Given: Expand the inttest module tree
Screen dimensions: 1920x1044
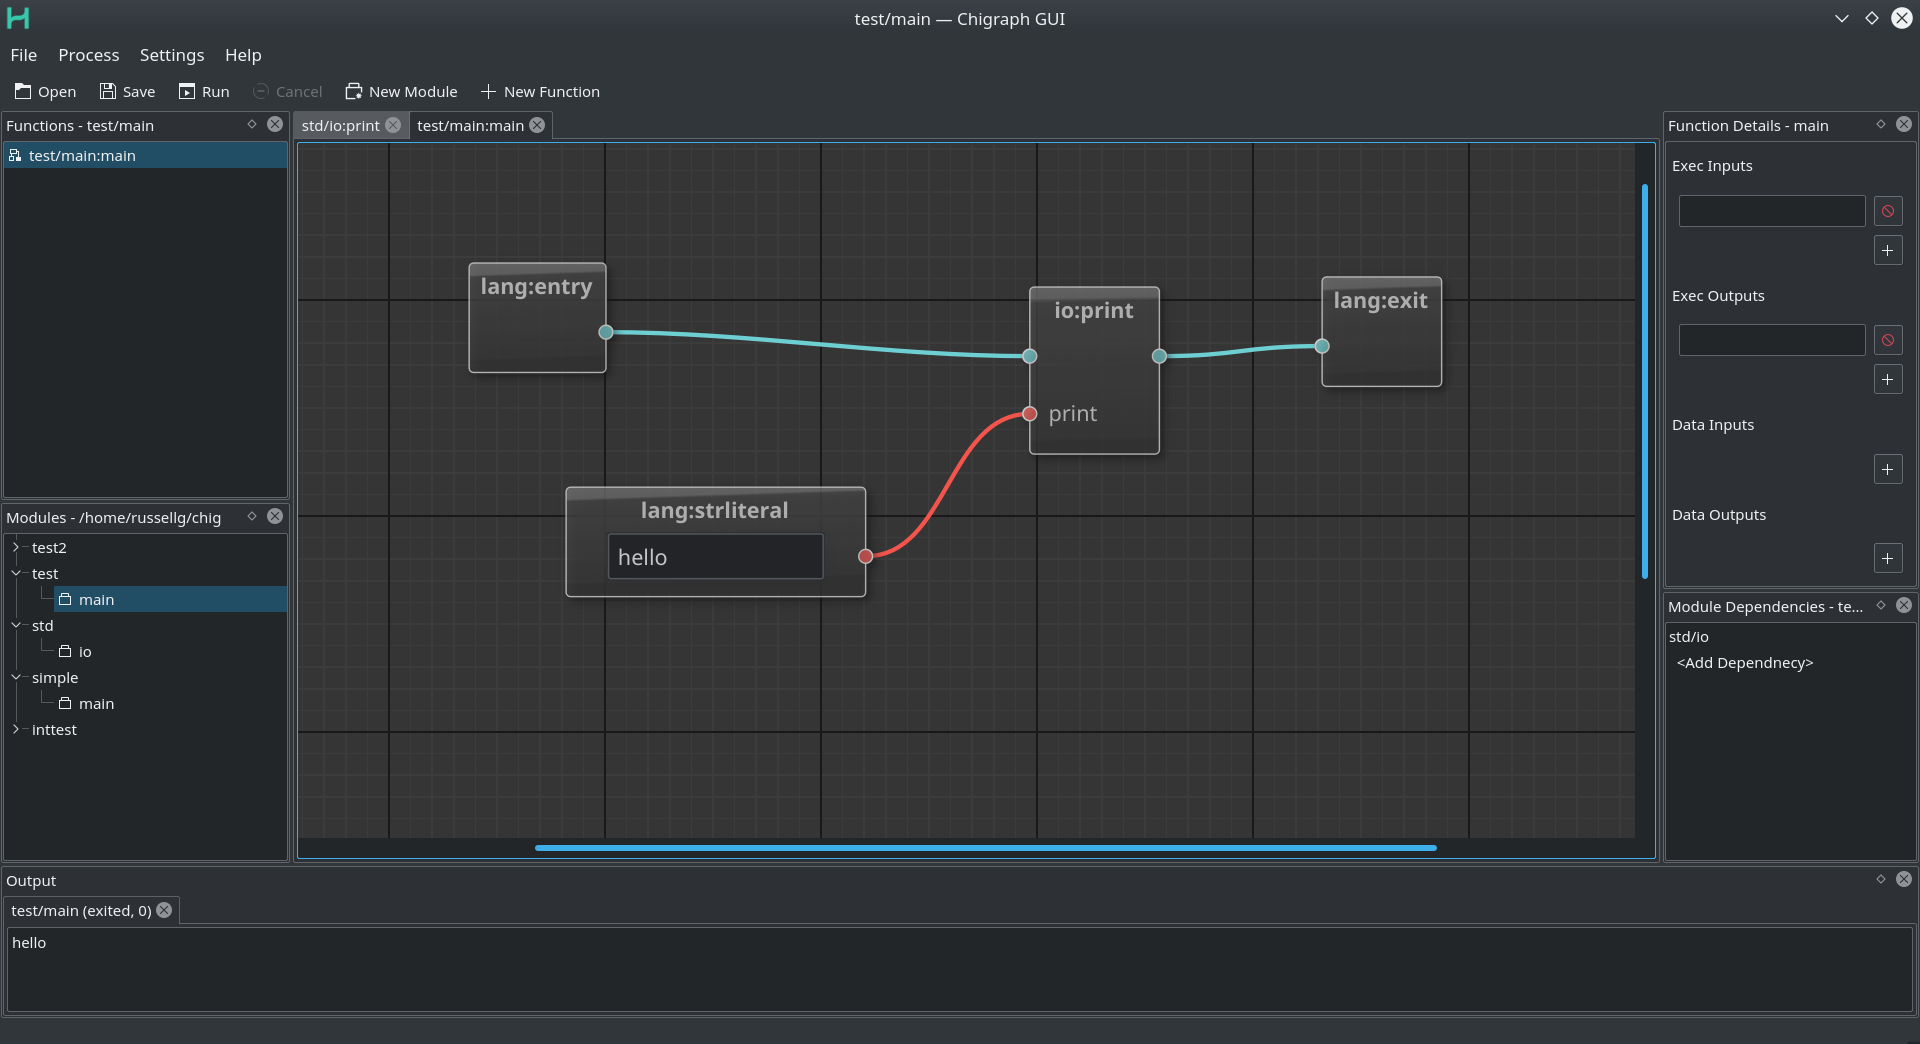Looking at the screenshot, I should point(16,730).
